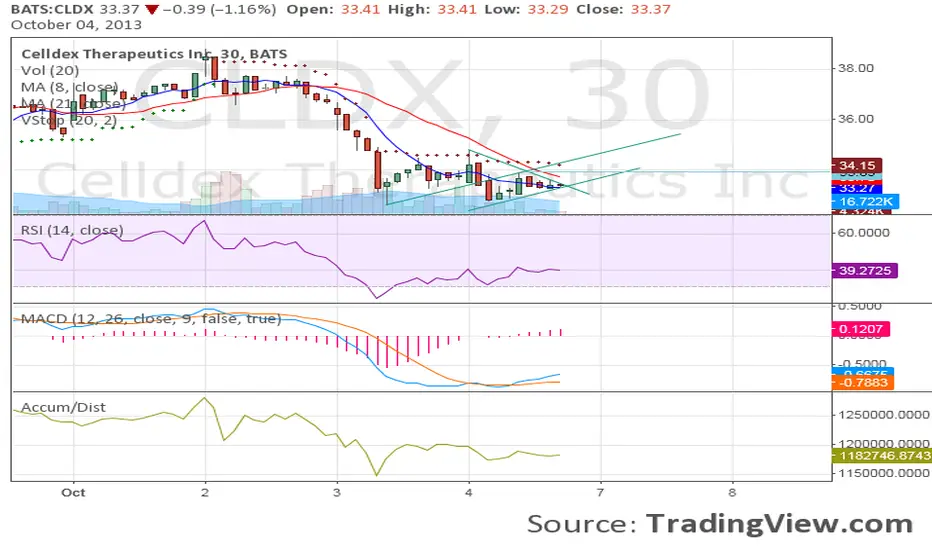This screenshot has width=932, height=550.
Task: Click the Celldex Therapeutics Inc, 30, BATS title
Action: tap(154, 54)
